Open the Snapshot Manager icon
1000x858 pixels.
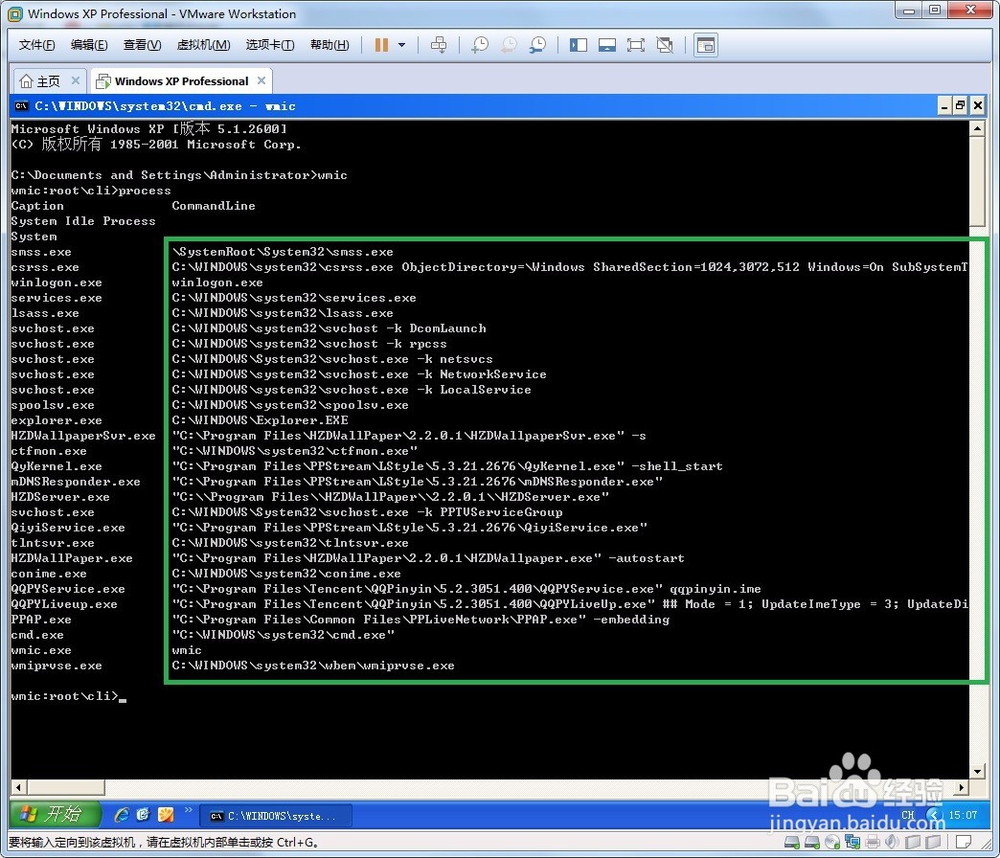coord(538,45)
